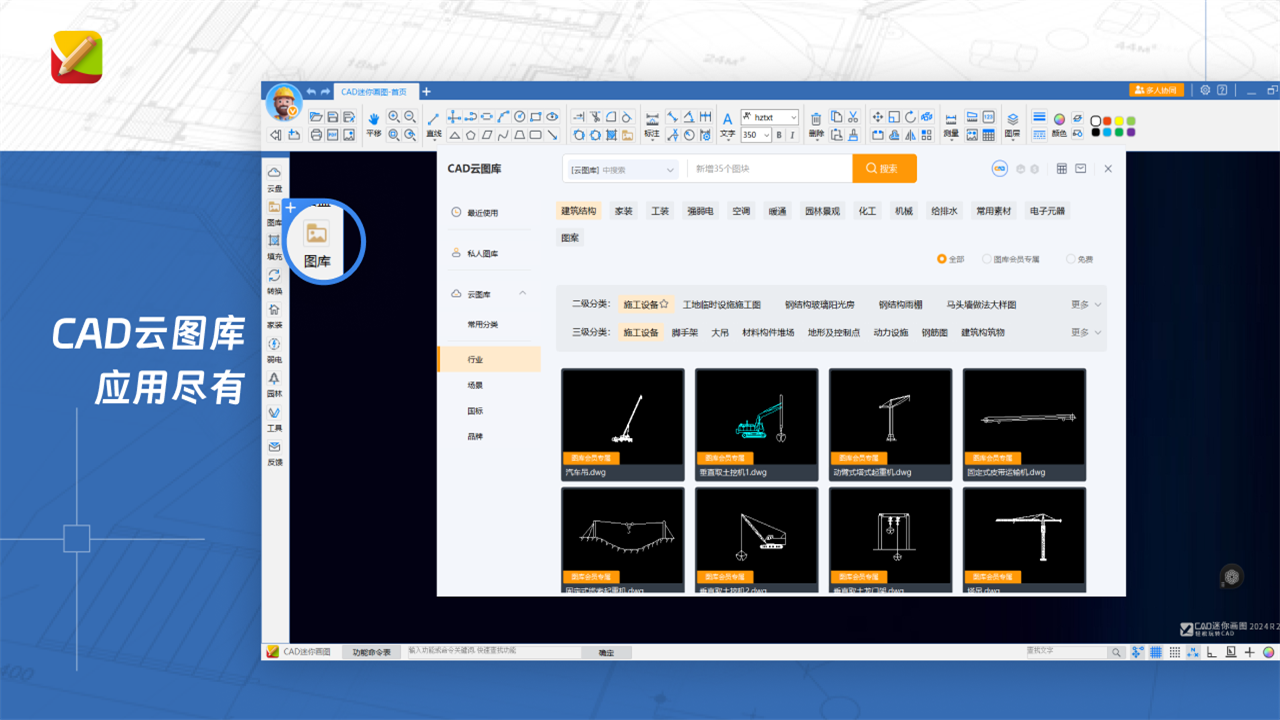Viewport: 1280px width, 720px height.
Task: Pick the red color swatch in toolbar
Action: 1108,120
